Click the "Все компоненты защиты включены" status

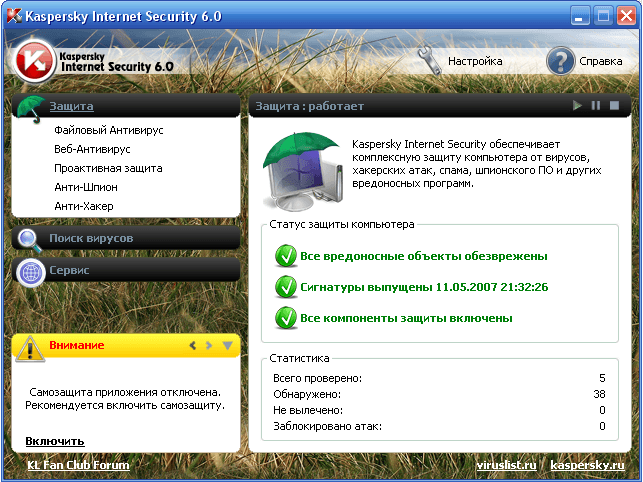pos(406,318)
